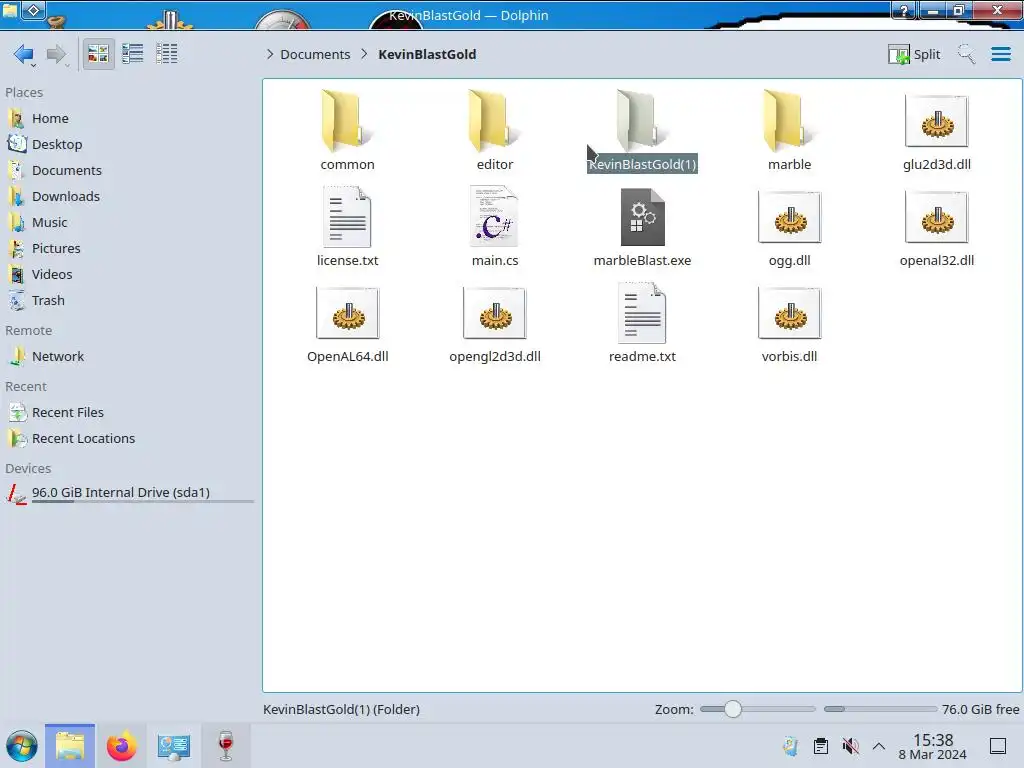This screenshot has width=1024, height=768.
Task: Select the marble folder
Action: (790, 131)
